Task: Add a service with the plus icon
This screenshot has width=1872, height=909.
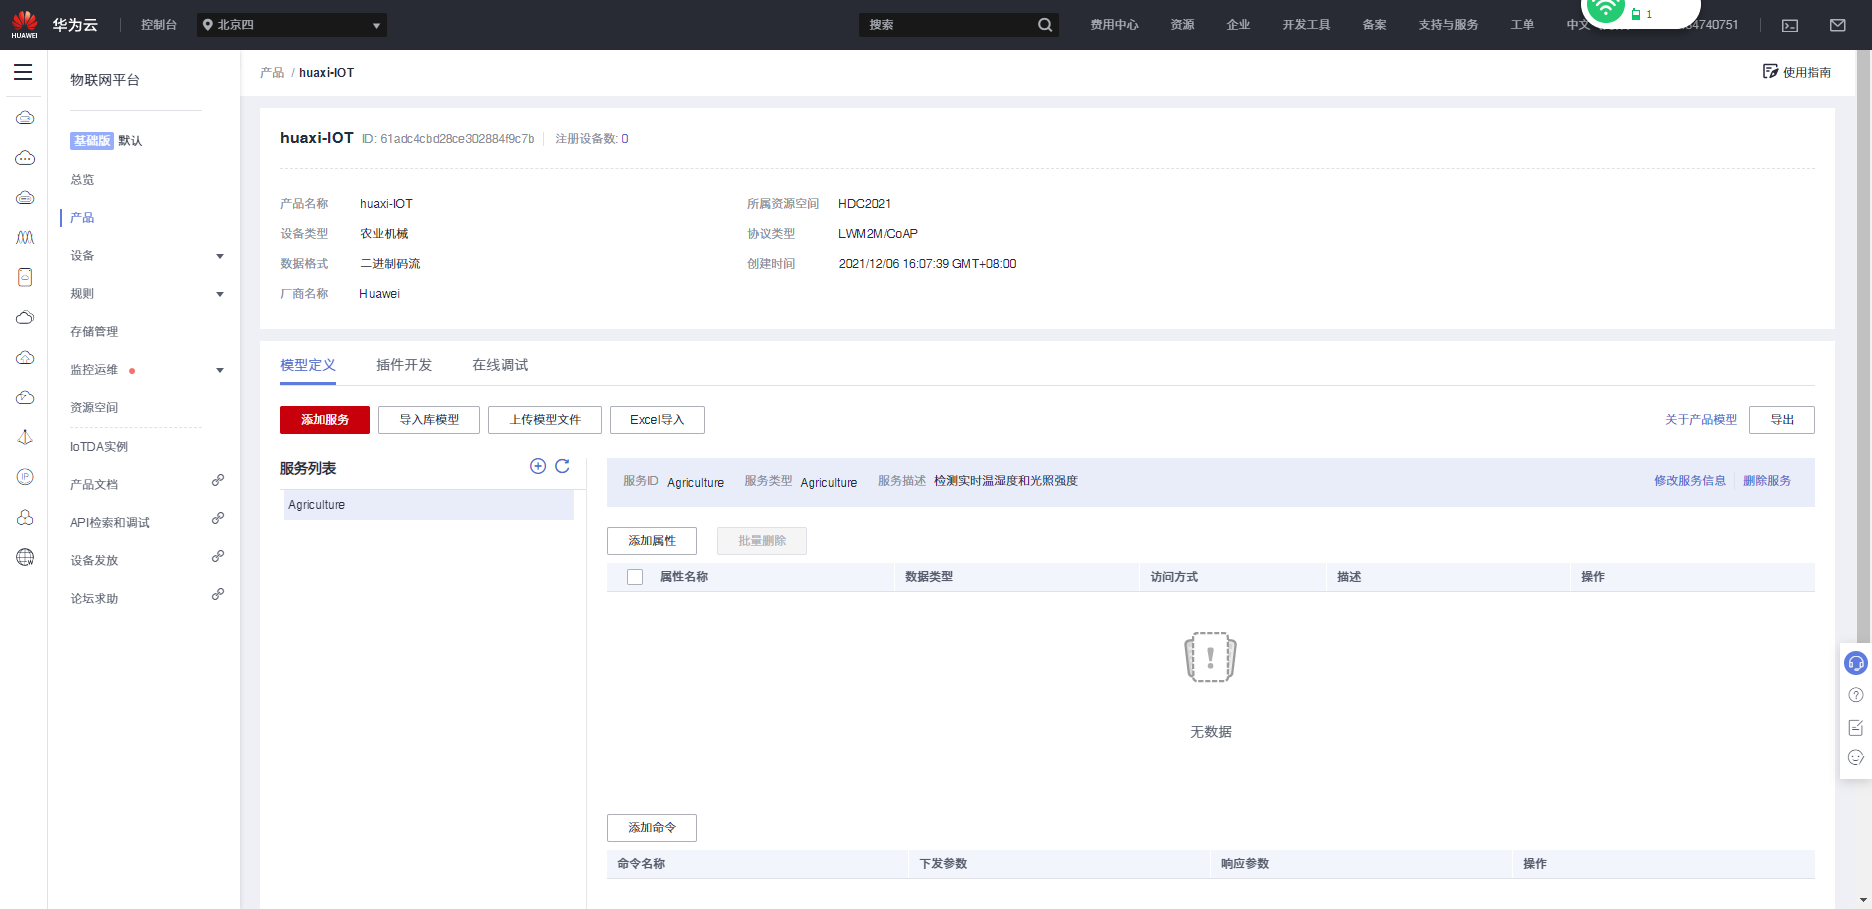Action: (538, 466)
